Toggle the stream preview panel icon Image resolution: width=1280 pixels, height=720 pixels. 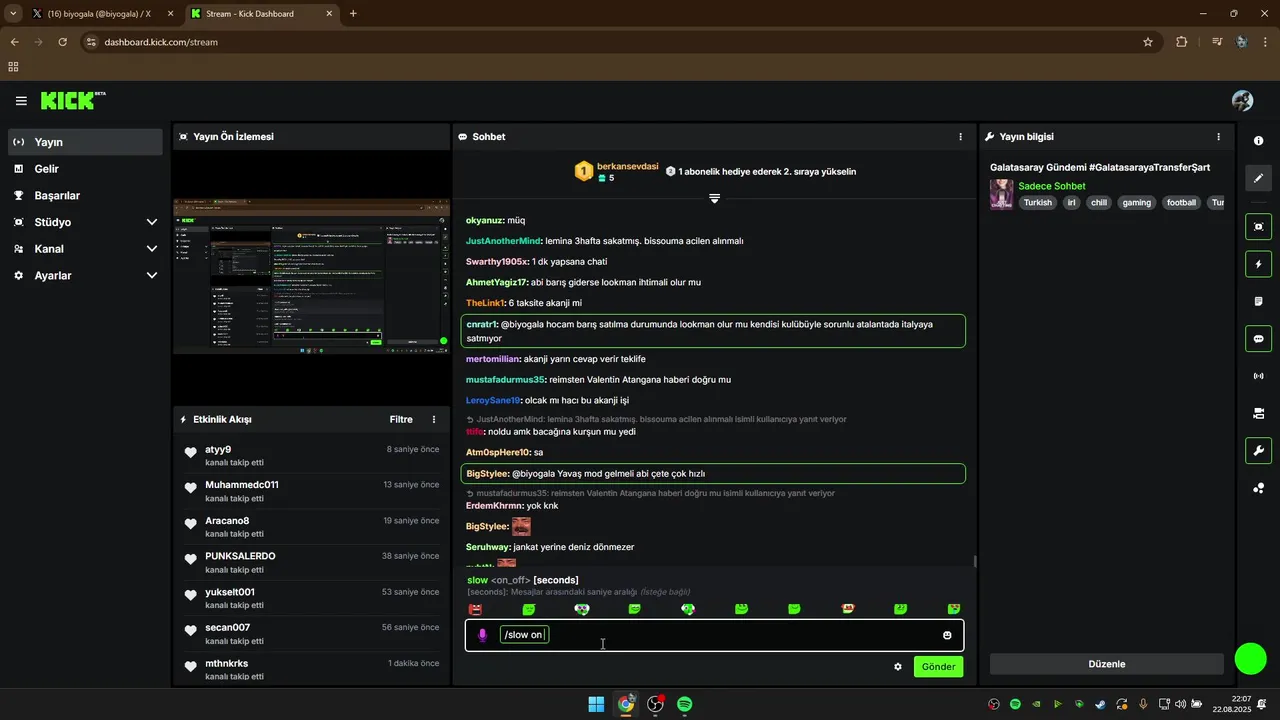tap(1258, 227)
